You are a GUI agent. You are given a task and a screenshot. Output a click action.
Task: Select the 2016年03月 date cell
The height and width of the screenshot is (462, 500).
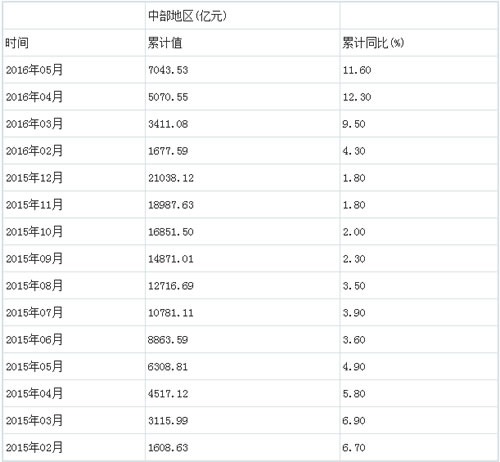pos(34,124)
